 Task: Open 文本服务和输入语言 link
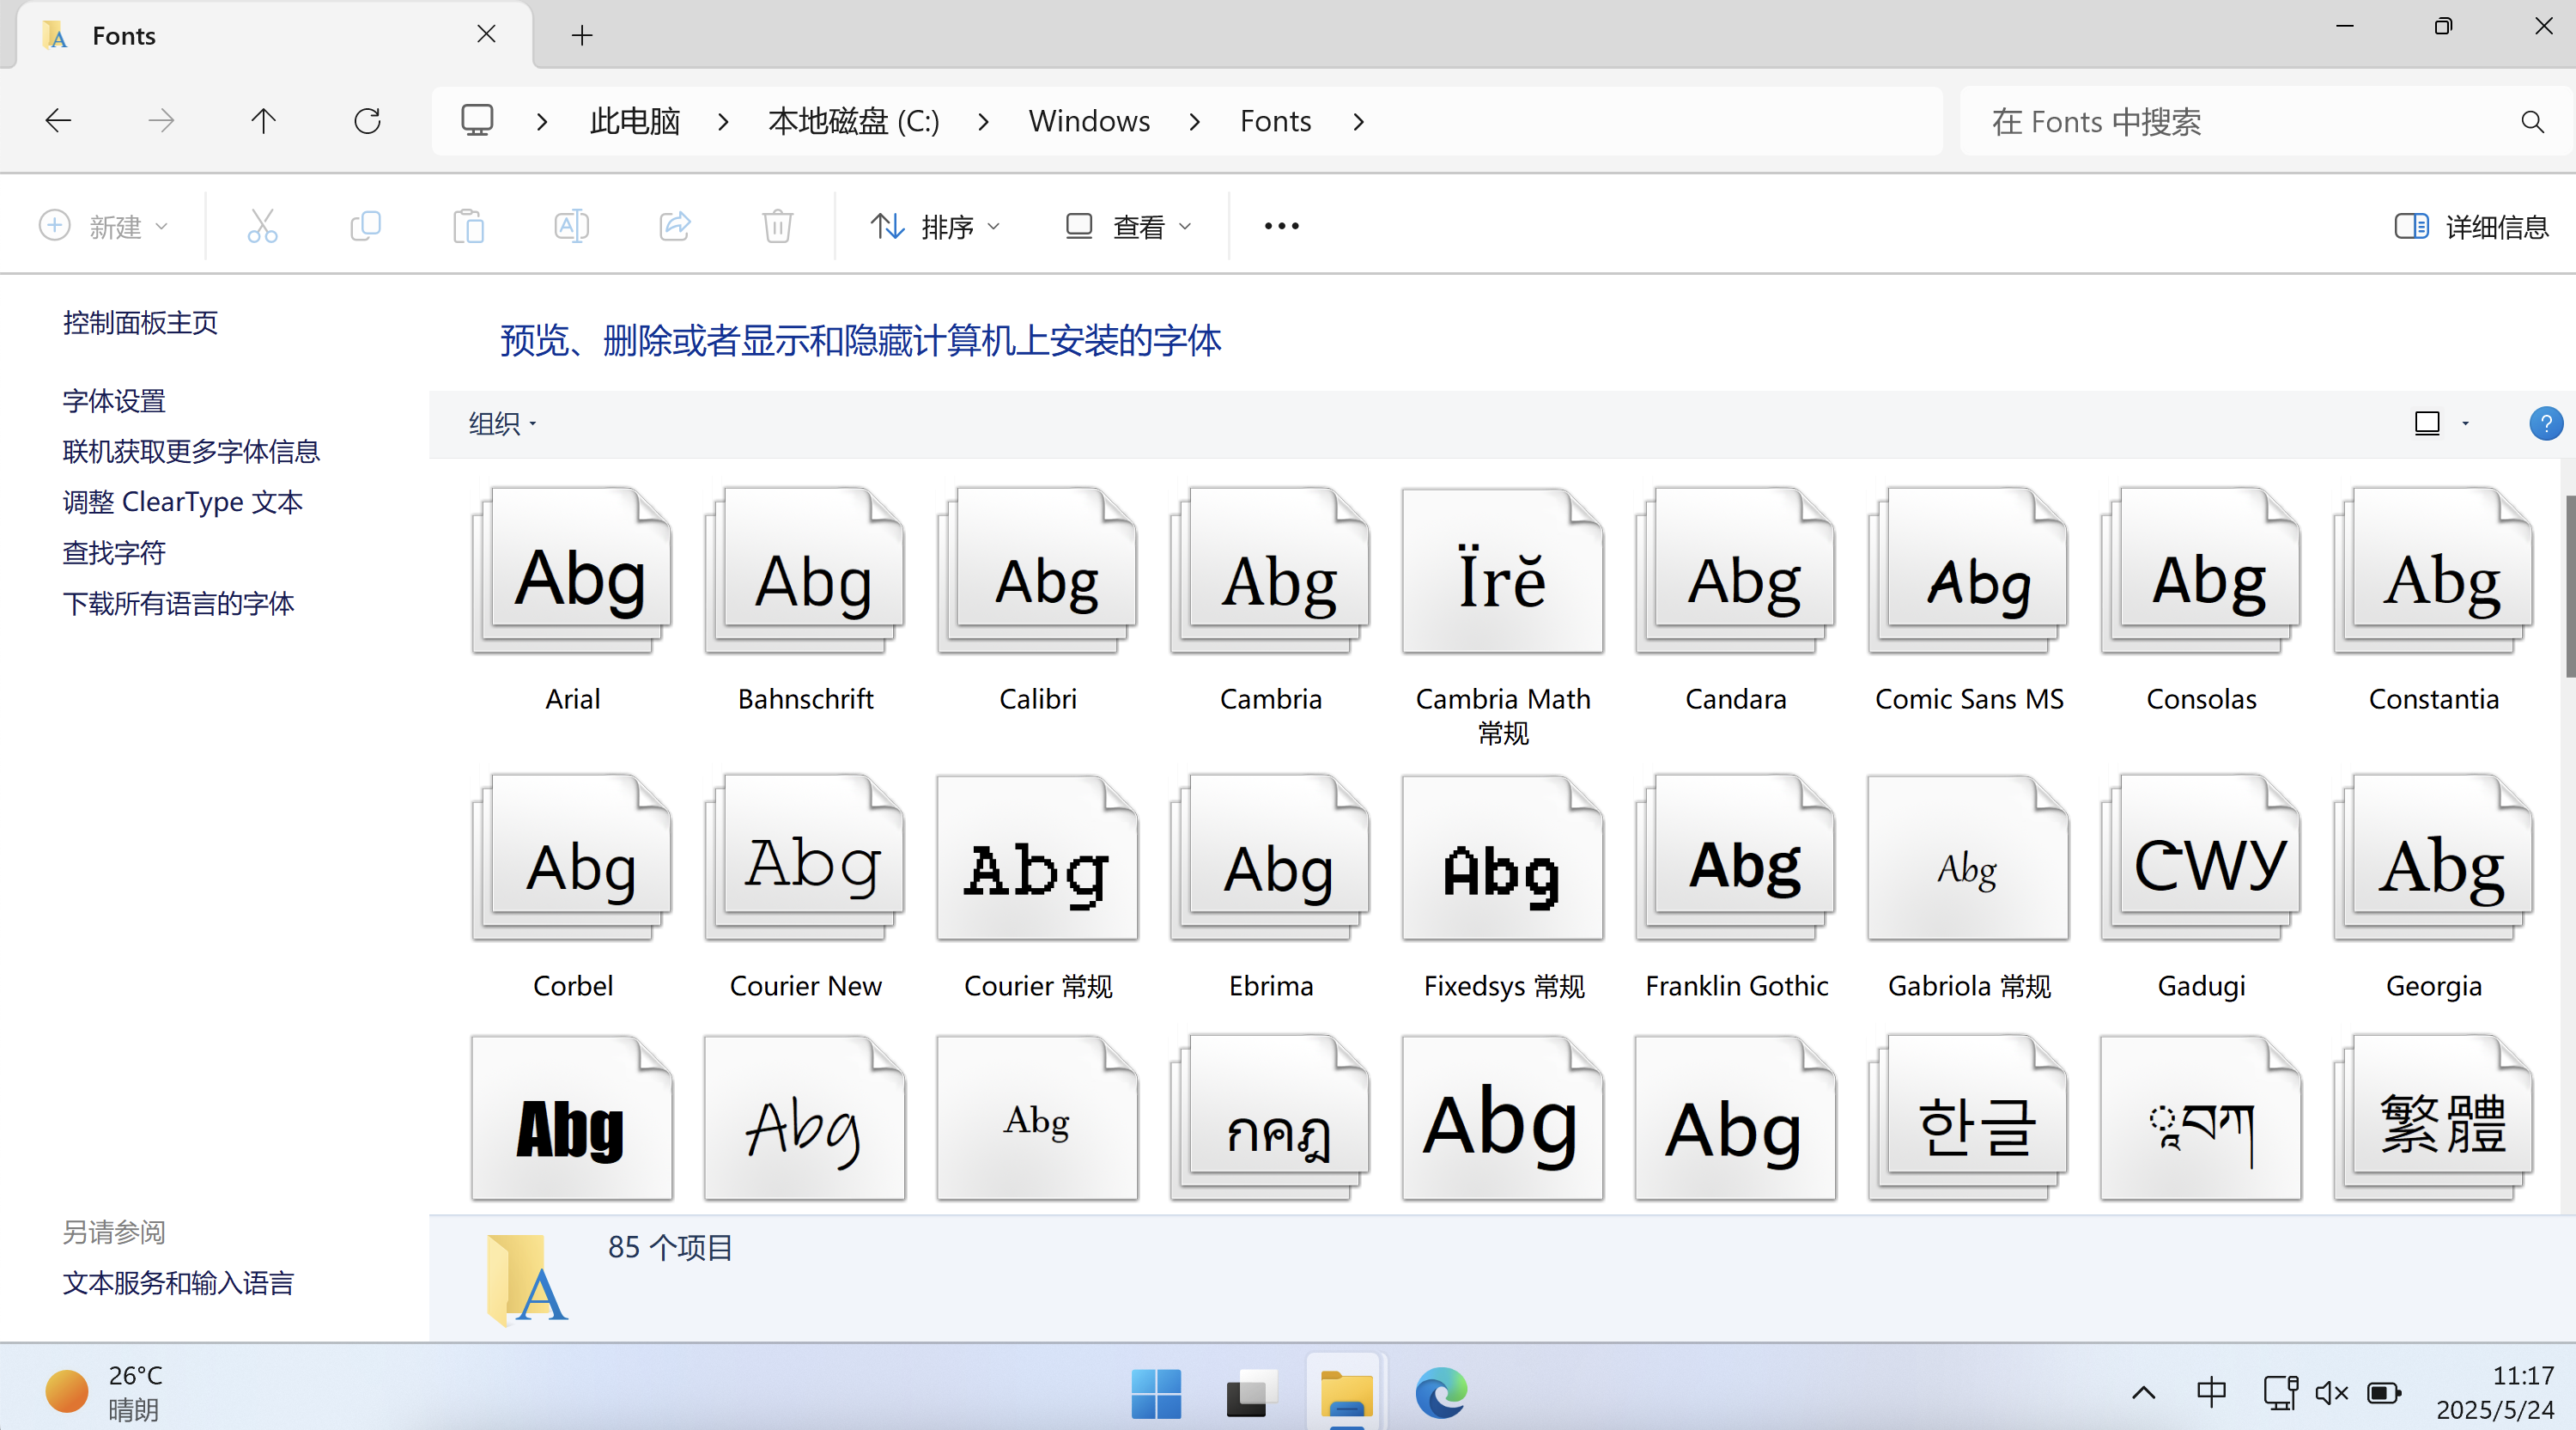pos(178,1282)
